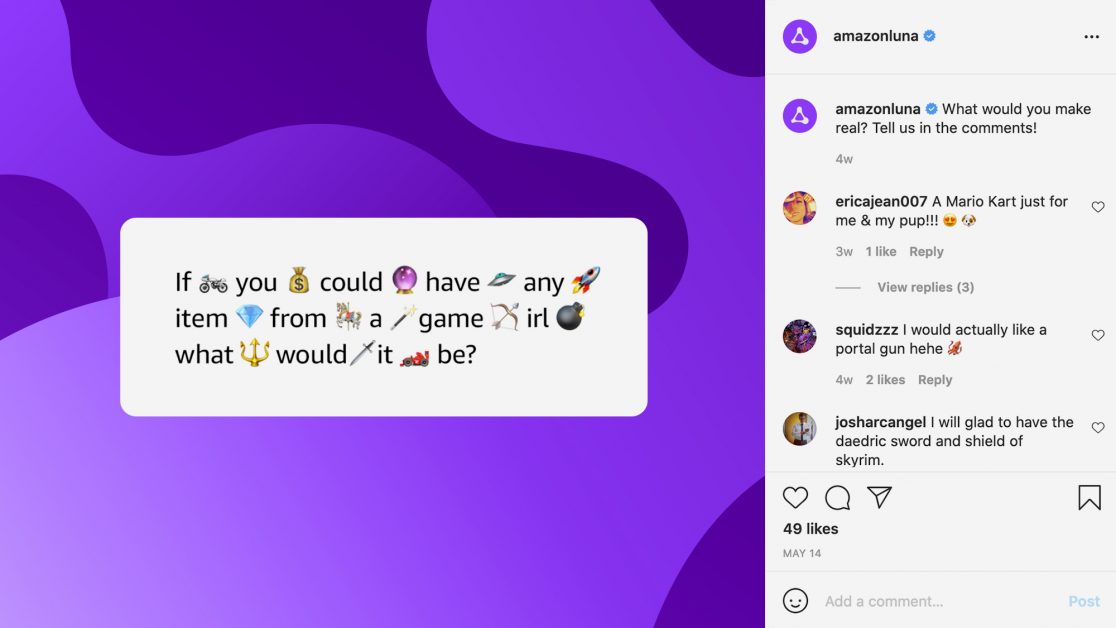Screen dimensions: 1116x628
Task: Open the emoji picker smiley icon
Action: (x=795, y=601)
